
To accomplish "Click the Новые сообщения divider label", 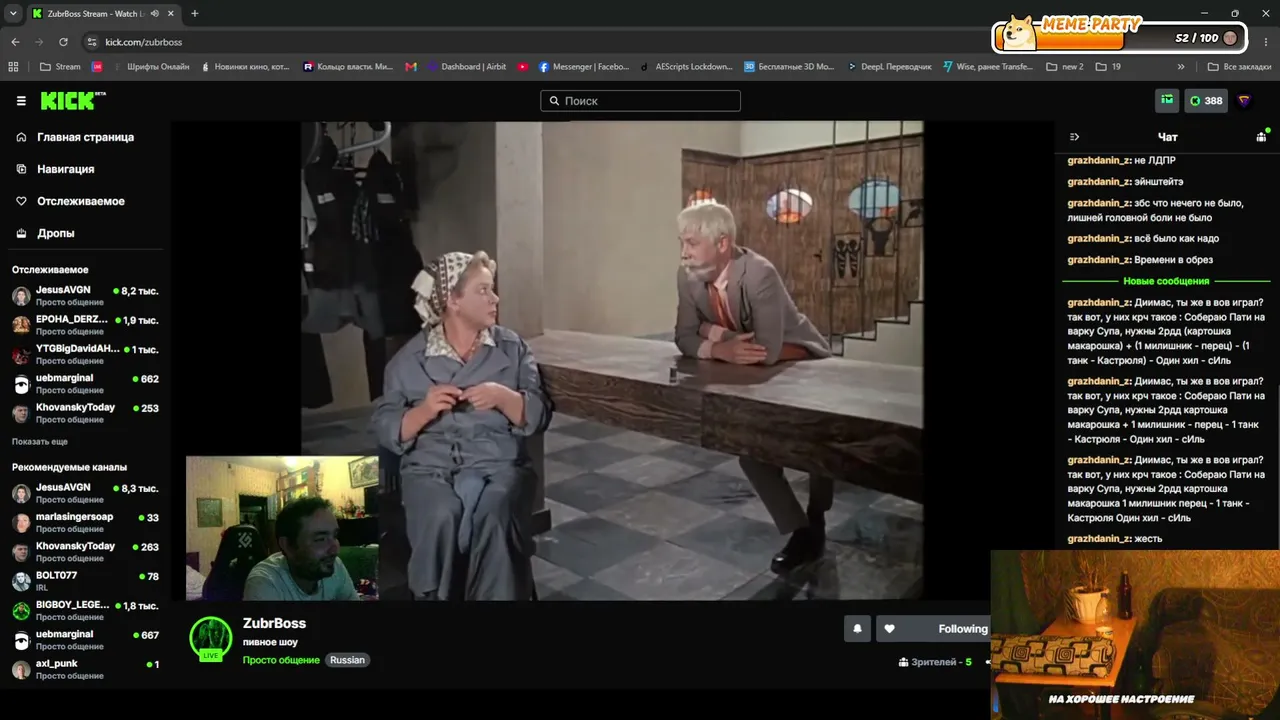I will coord(1166,281).
